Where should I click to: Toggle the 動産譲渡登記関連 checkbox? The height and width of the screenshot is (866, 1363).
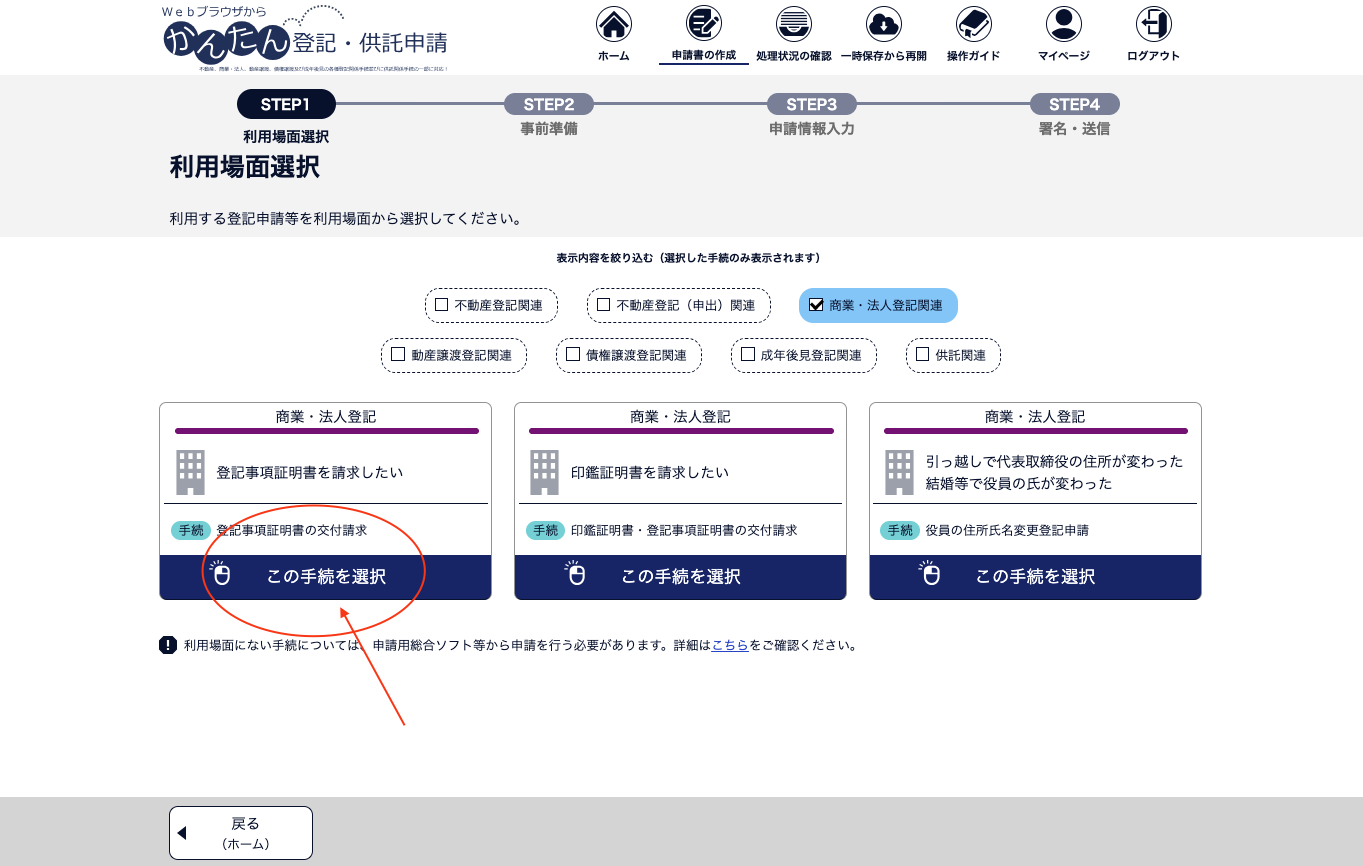click(x=397, y=354)
